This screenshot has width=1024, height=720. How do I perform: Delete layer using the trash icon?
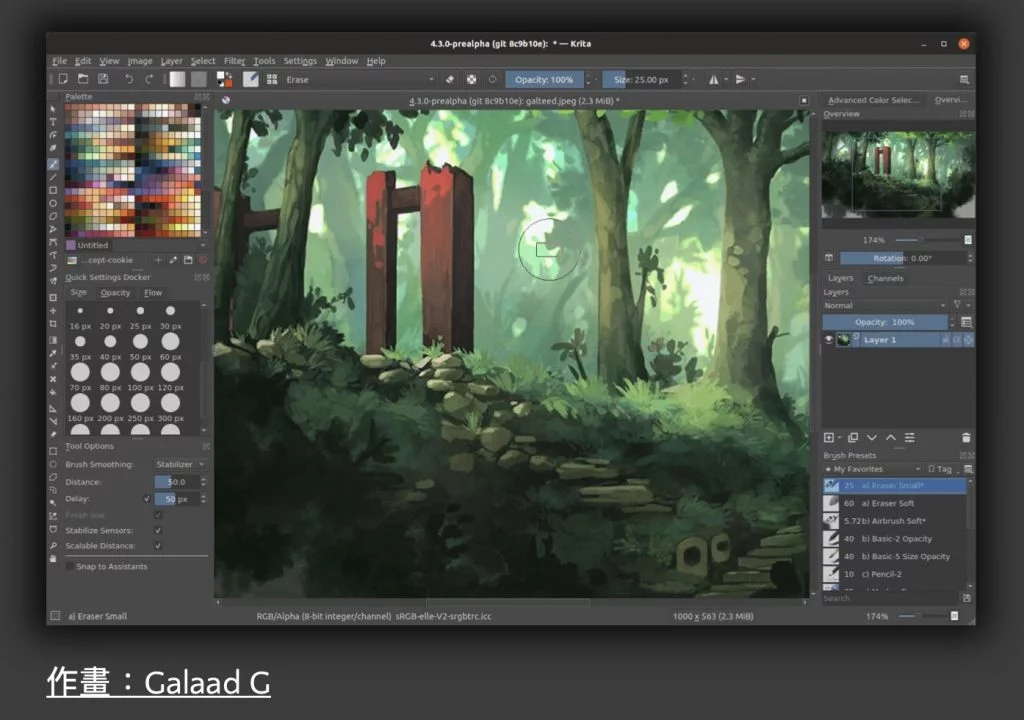(965, 437)
